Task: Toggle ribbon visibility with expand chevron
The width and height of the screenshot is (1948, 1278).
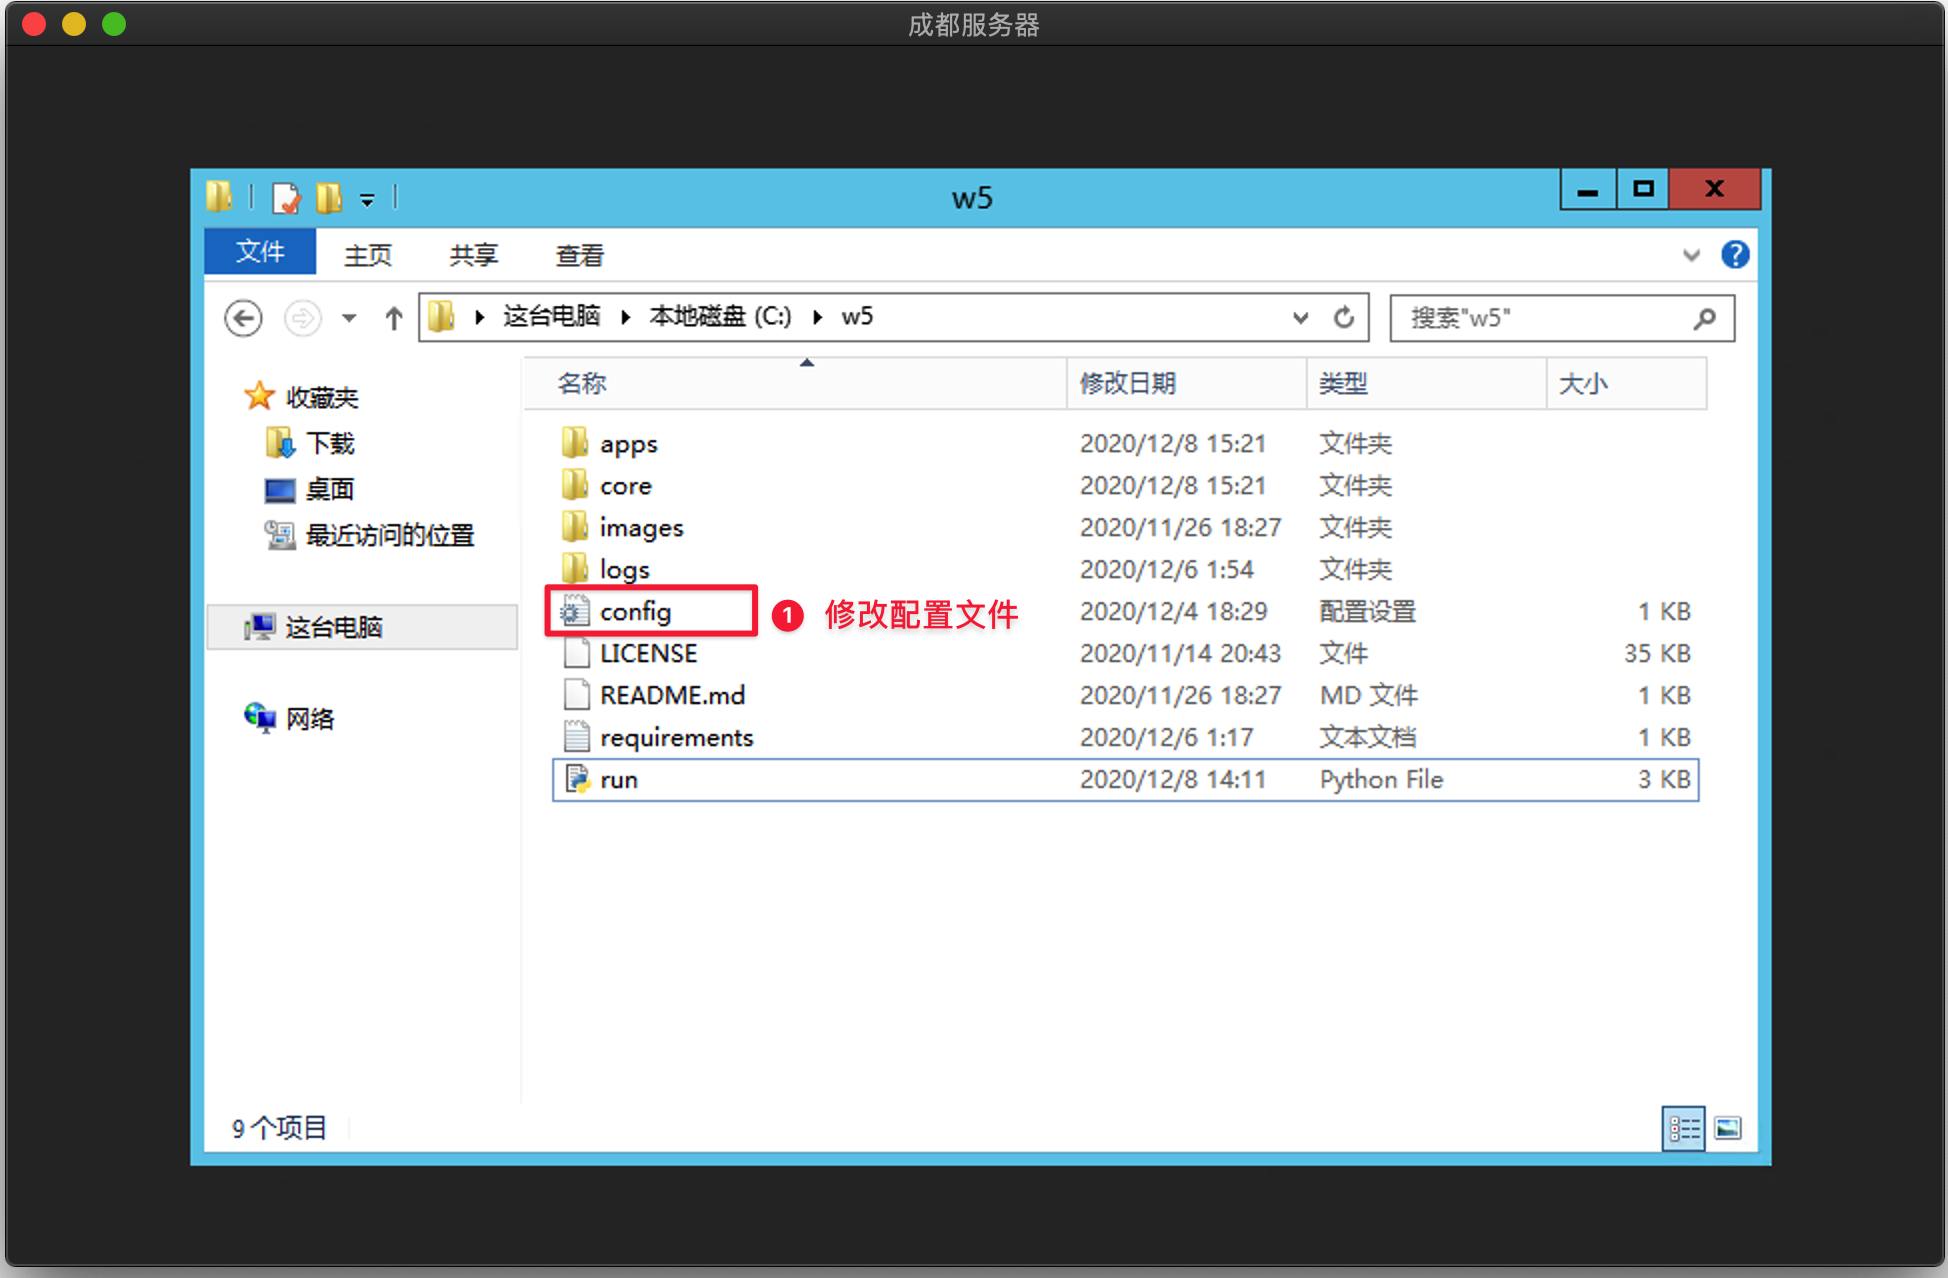Action: (1692, 255)
